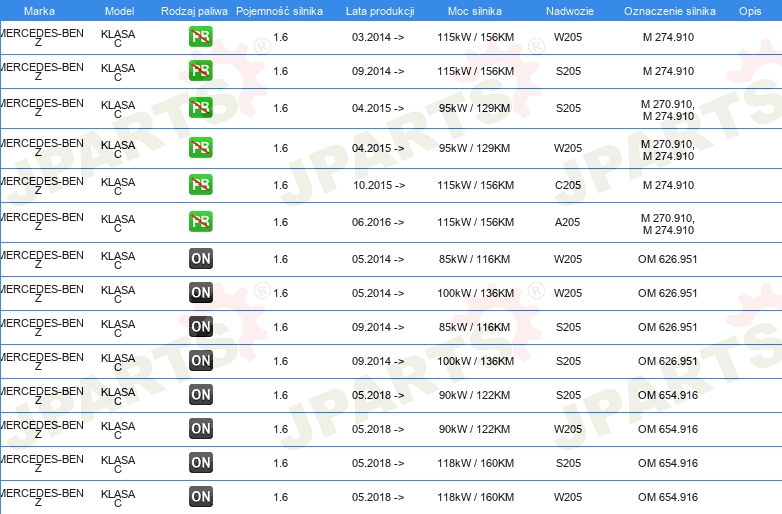
Task: Click the 10.2015 production date cell
Action: tap(379, 185)
